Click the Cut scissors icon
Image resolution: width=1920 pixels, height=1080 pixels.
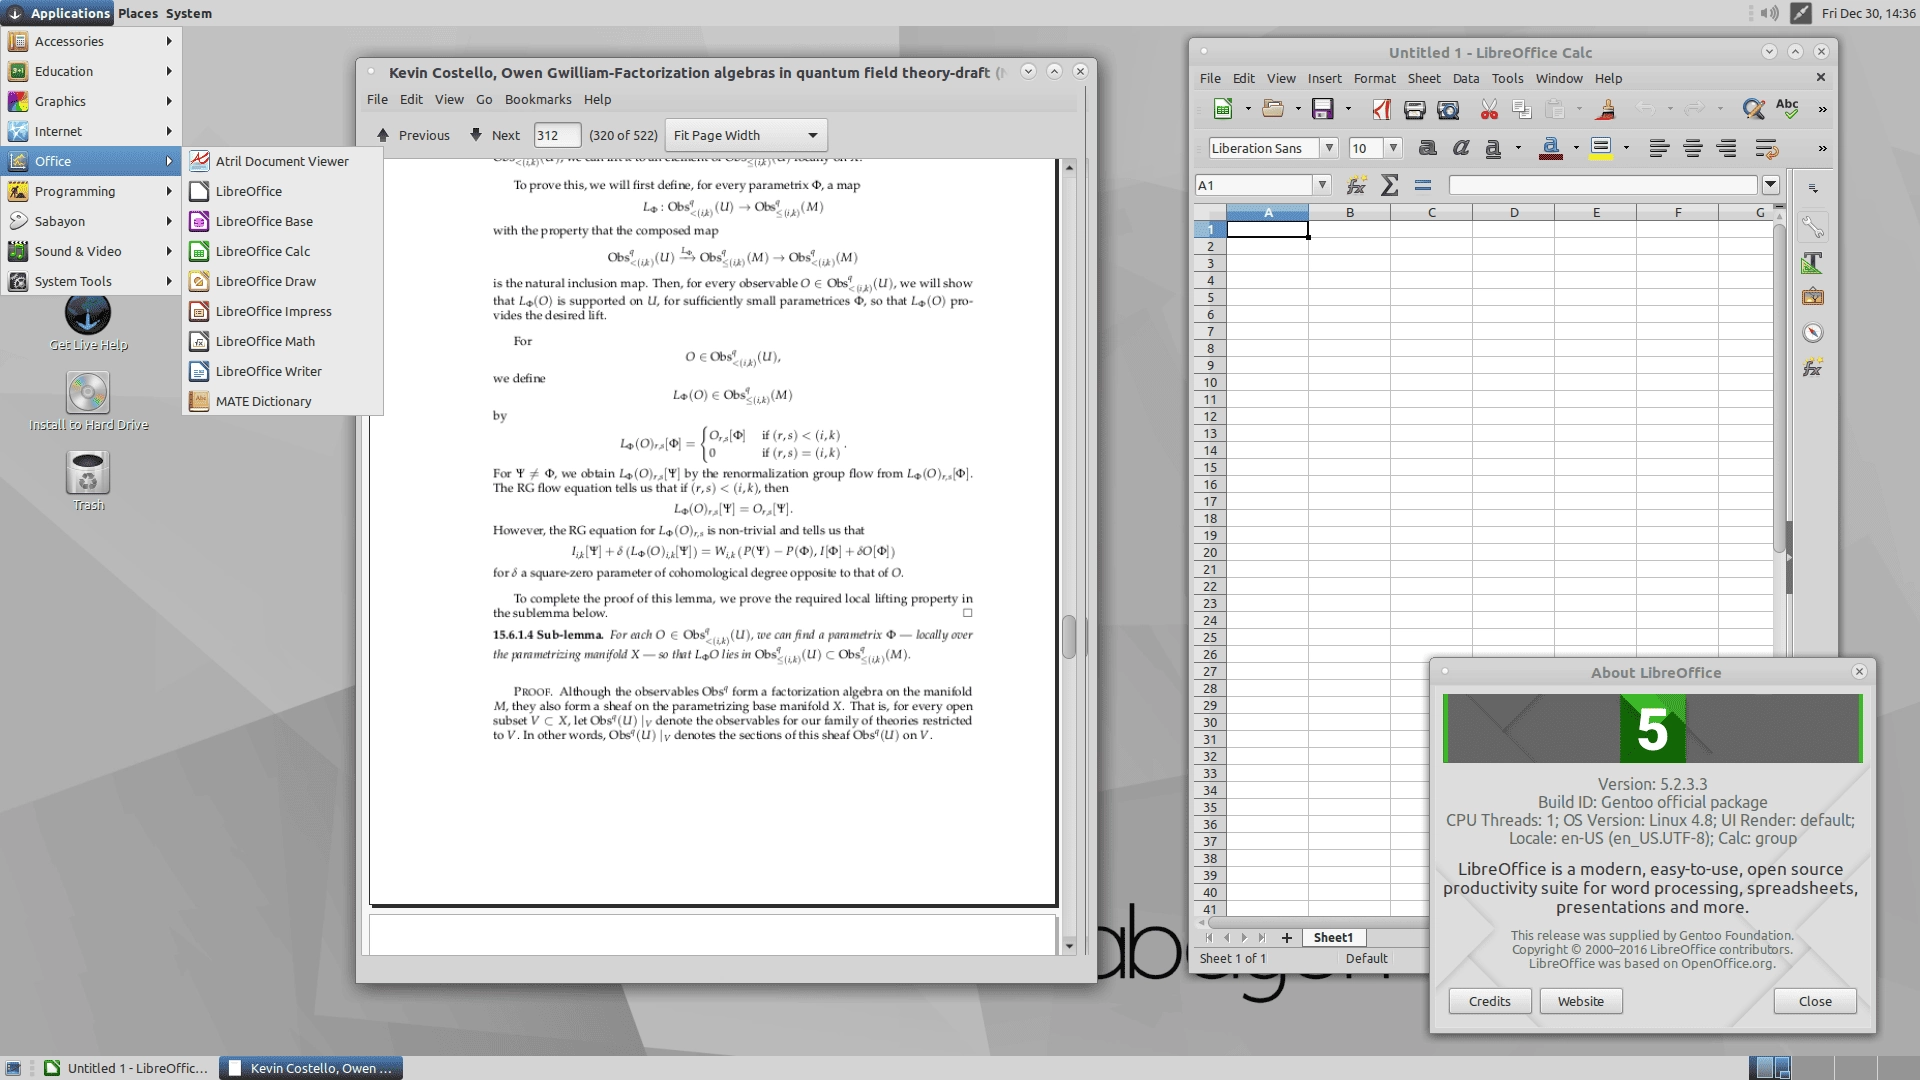tap(1489, 109)
